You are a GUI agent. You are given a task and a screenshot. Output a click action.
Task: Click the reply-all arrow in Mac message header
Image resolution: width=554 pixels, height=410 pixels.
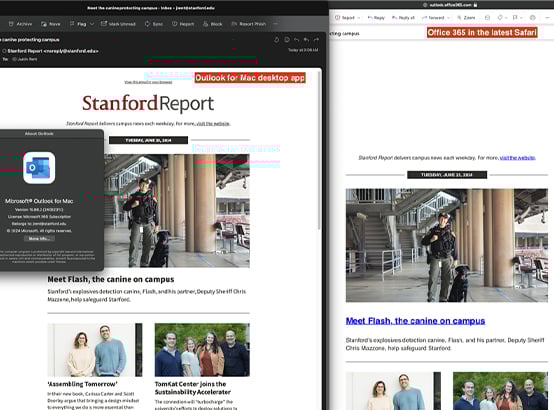click(306, 40)
